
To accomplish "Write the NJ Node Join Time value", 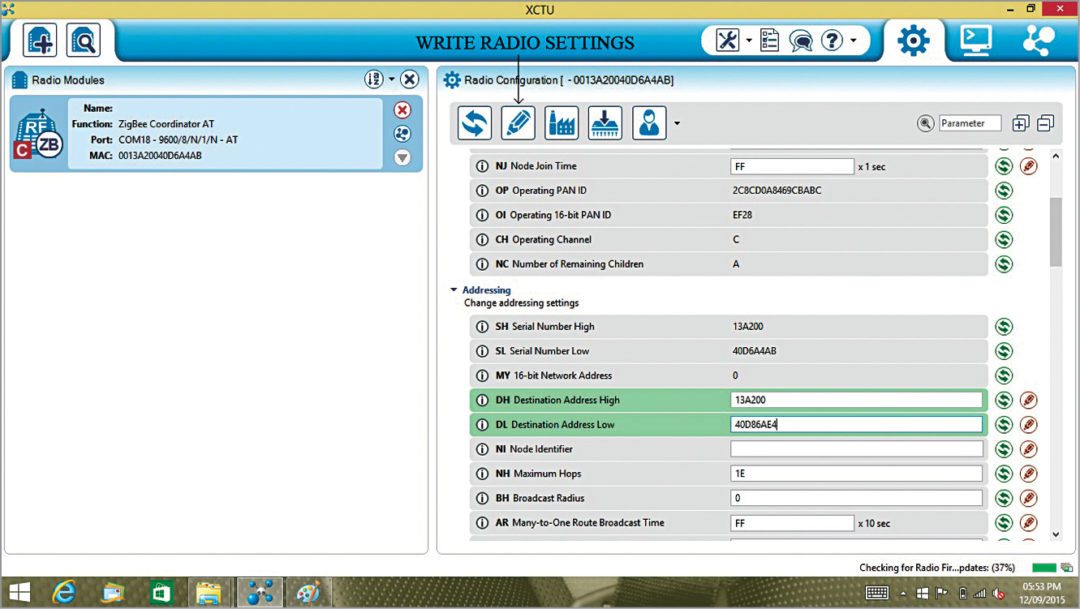I will point(1028,166).
